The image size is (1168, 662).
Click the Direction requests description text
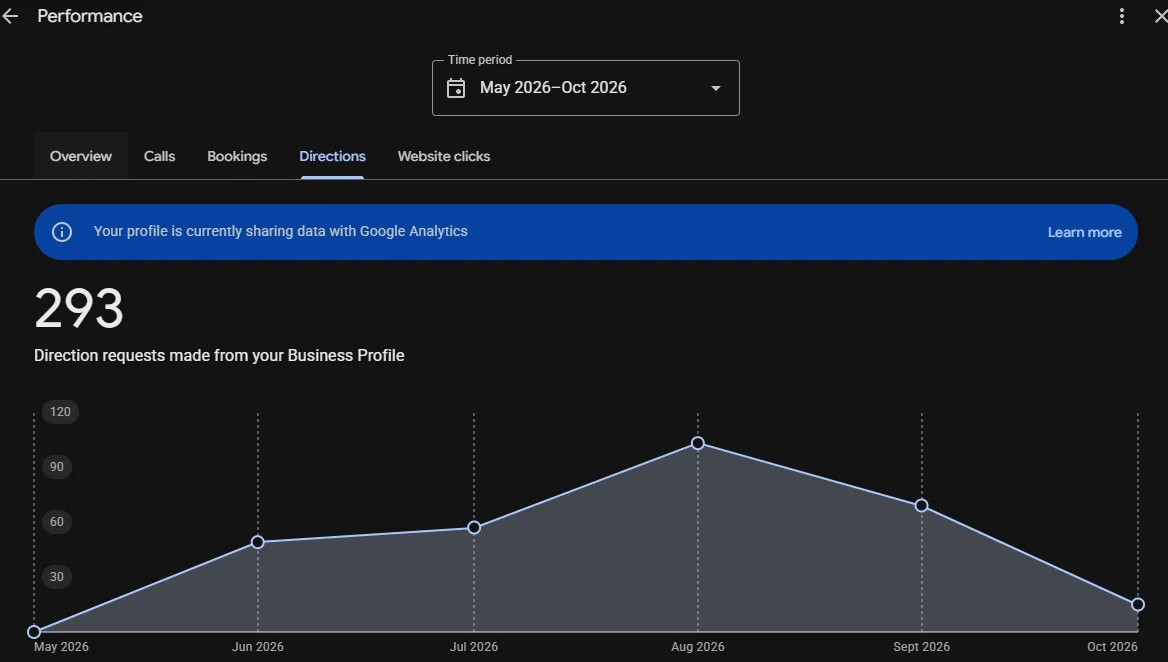click(x=219, y=355)
